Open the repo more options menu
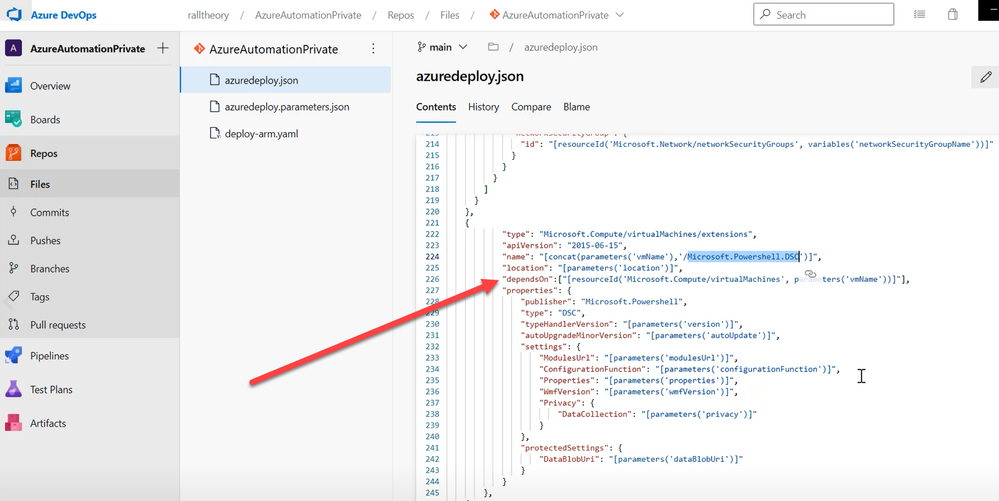Image resolution: width=999 pixels, height=501 pixels. [x=373, y=49]
